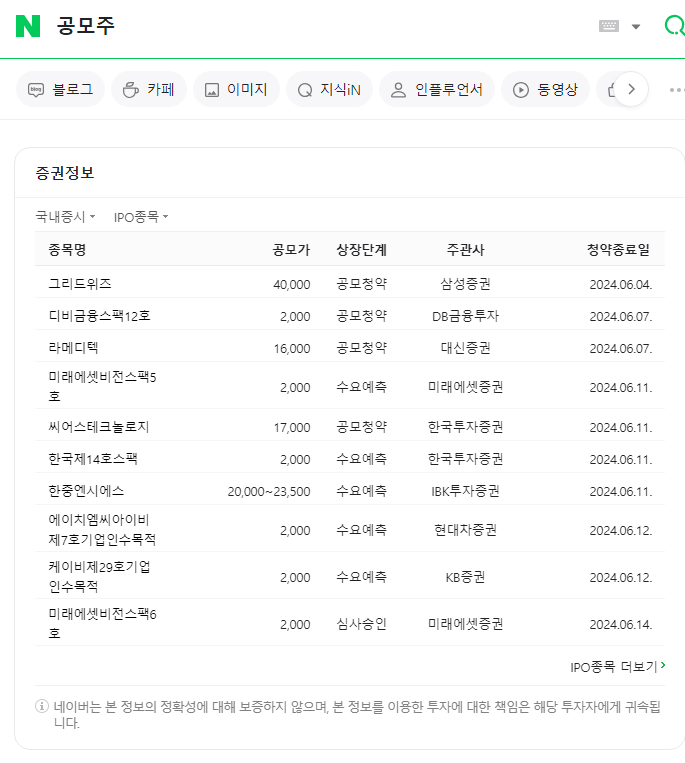Click the 현대차증권 underwriter cell

tap(466, 529)
